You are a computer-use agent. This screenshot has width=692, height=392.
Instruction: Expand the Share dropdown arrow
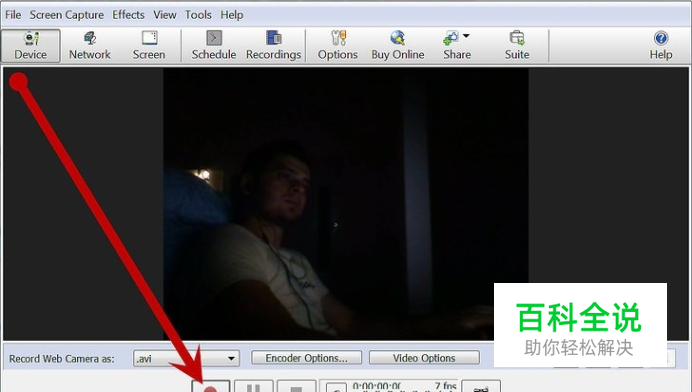click(x=466, y=36)
